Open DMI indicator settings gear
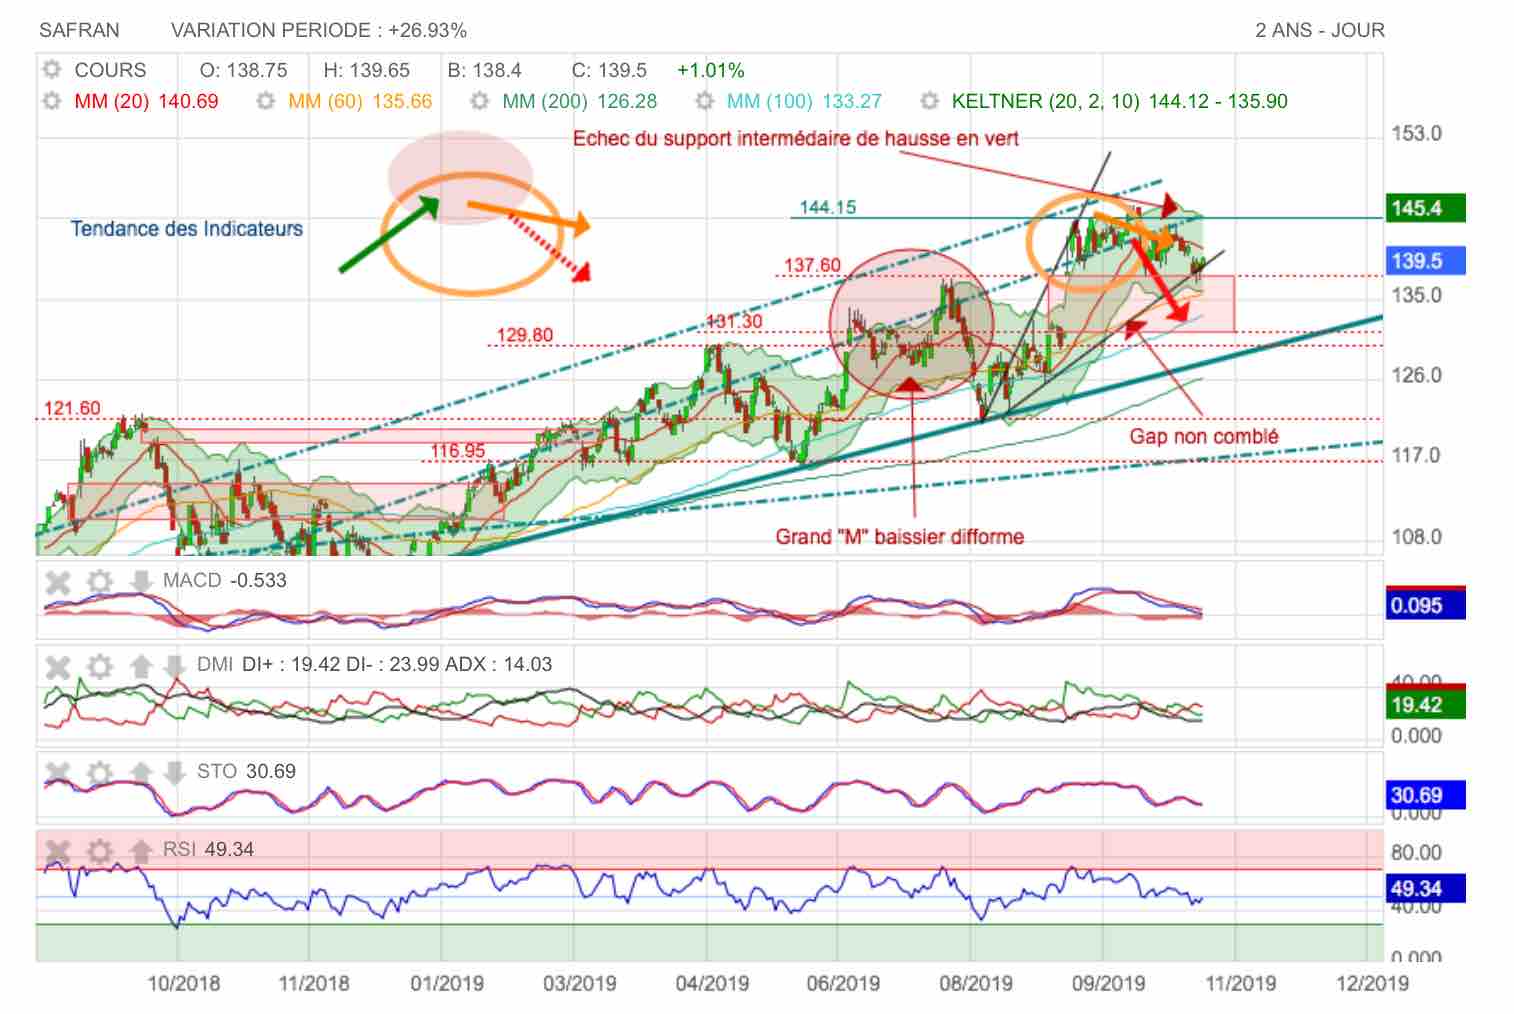This screenshot has height=1014, width=1514. click(x=99, y=665)
